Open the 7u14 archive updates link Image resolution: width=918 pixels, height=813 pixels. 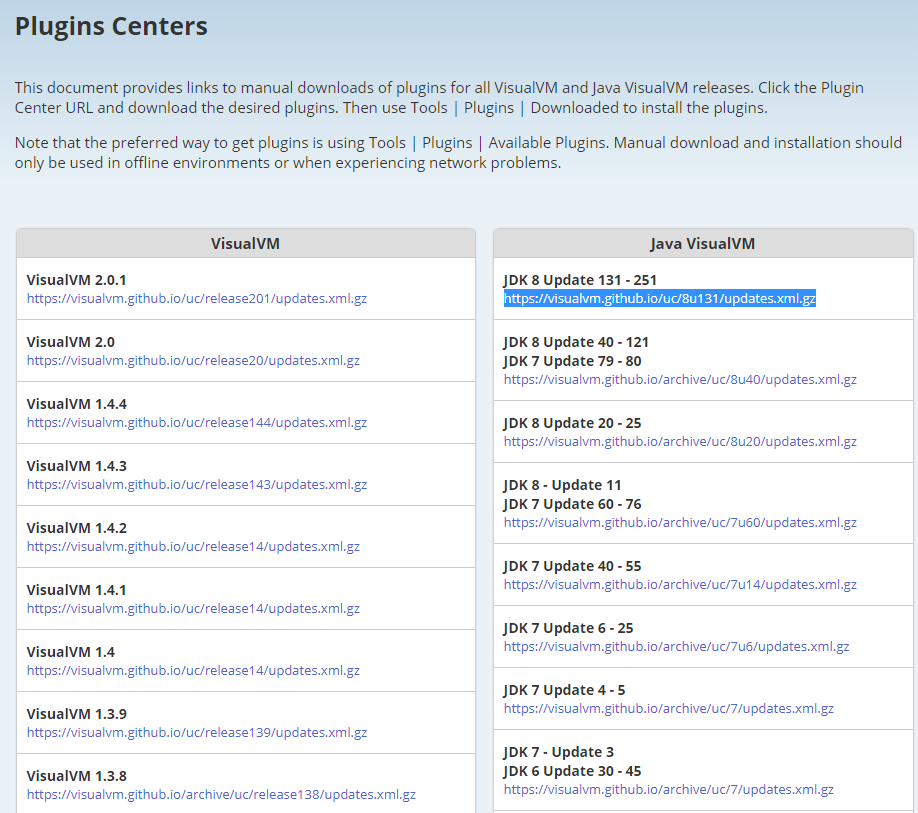coord(680,585)
